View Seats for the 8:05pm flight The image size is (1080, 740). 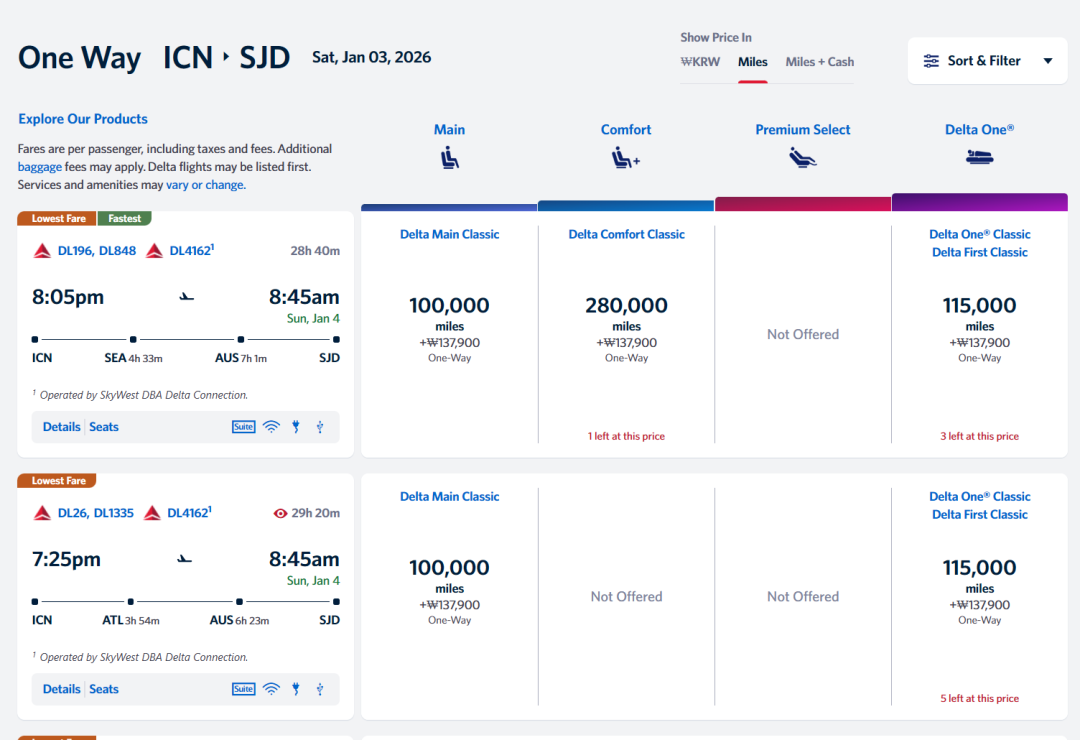(104, 427)
